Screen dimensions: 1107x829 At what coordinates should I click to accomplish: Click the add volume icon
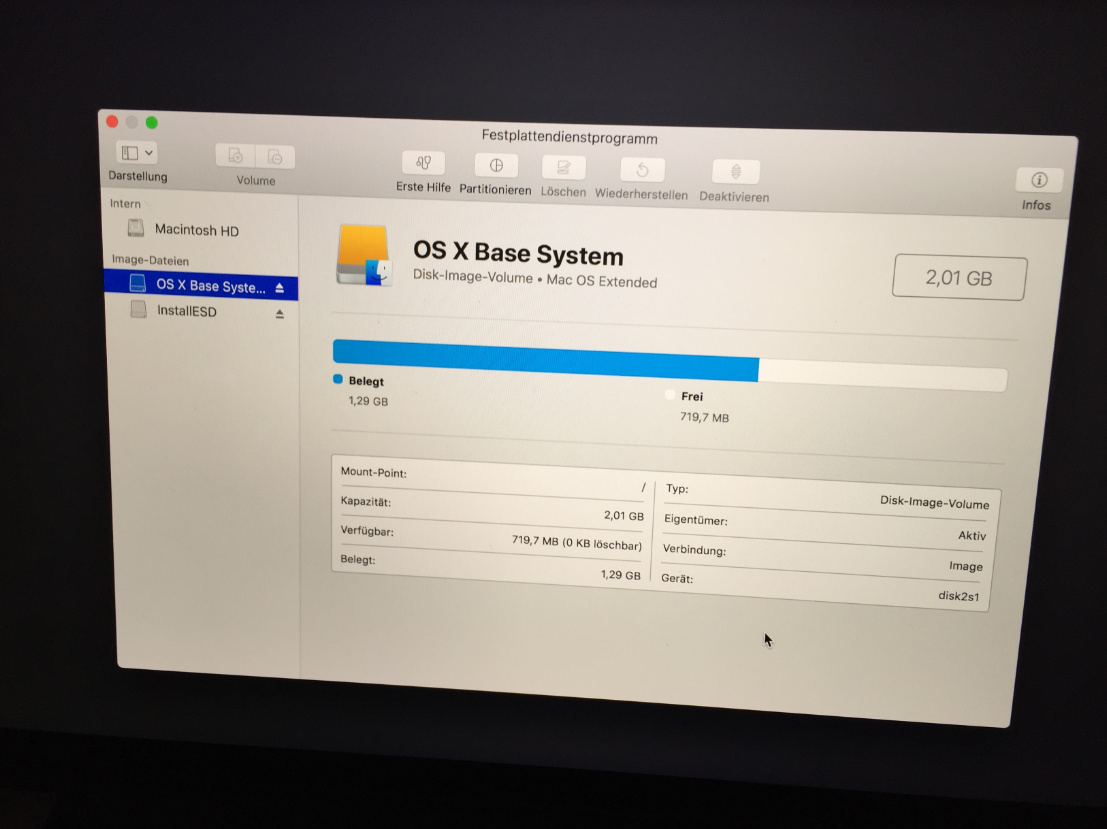click(236, 156)
